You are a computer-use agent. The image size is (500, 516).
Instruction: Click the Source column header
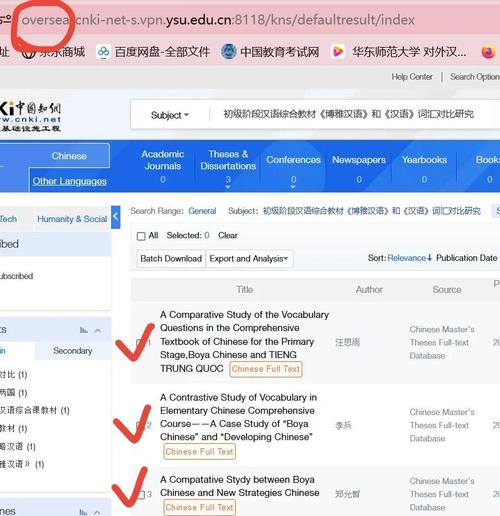[447, 290]
